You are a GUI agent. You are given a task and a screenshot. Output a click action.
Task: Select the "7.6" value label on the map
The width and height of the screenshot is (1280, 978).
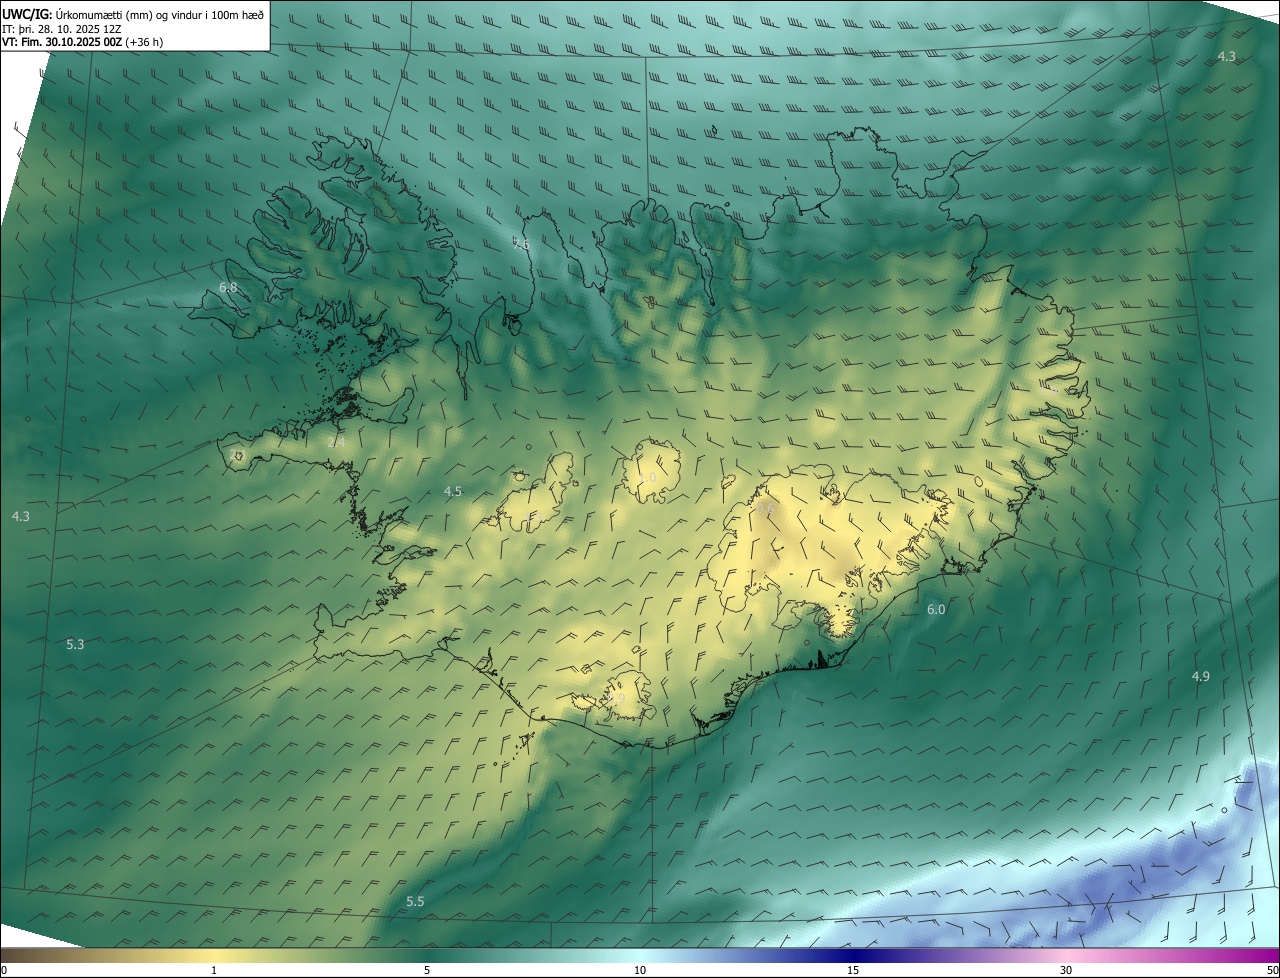(520, 243)
